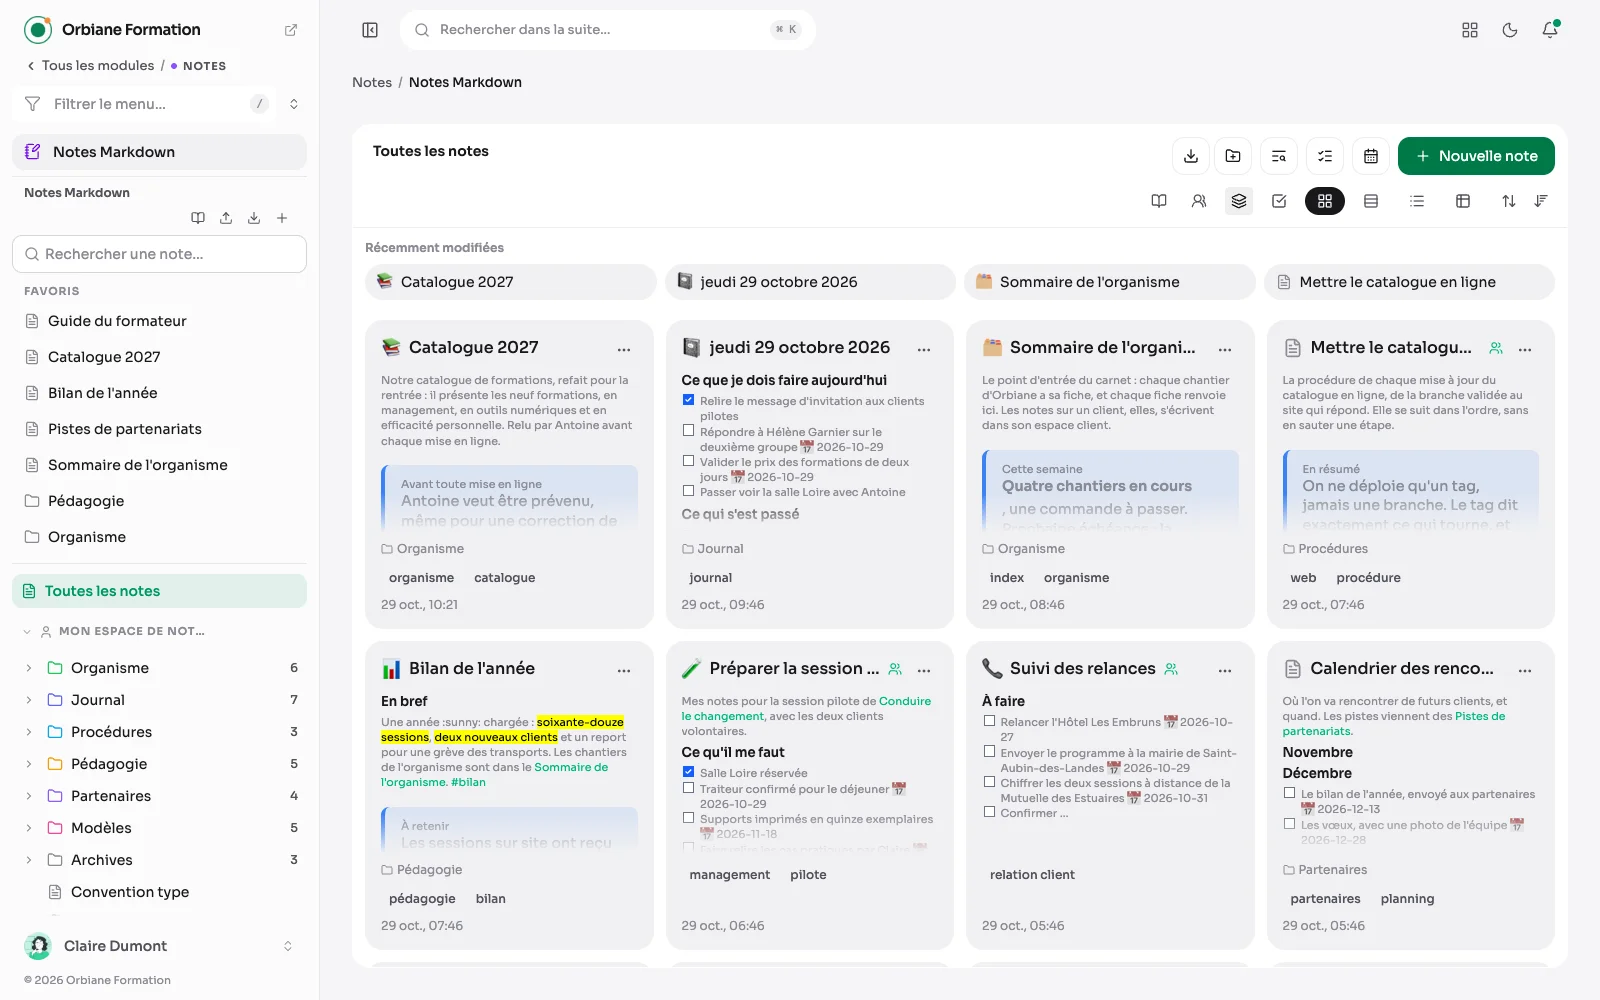Collapse the Mon espace de notes section

pyautogui.click(x=27, y=632)
